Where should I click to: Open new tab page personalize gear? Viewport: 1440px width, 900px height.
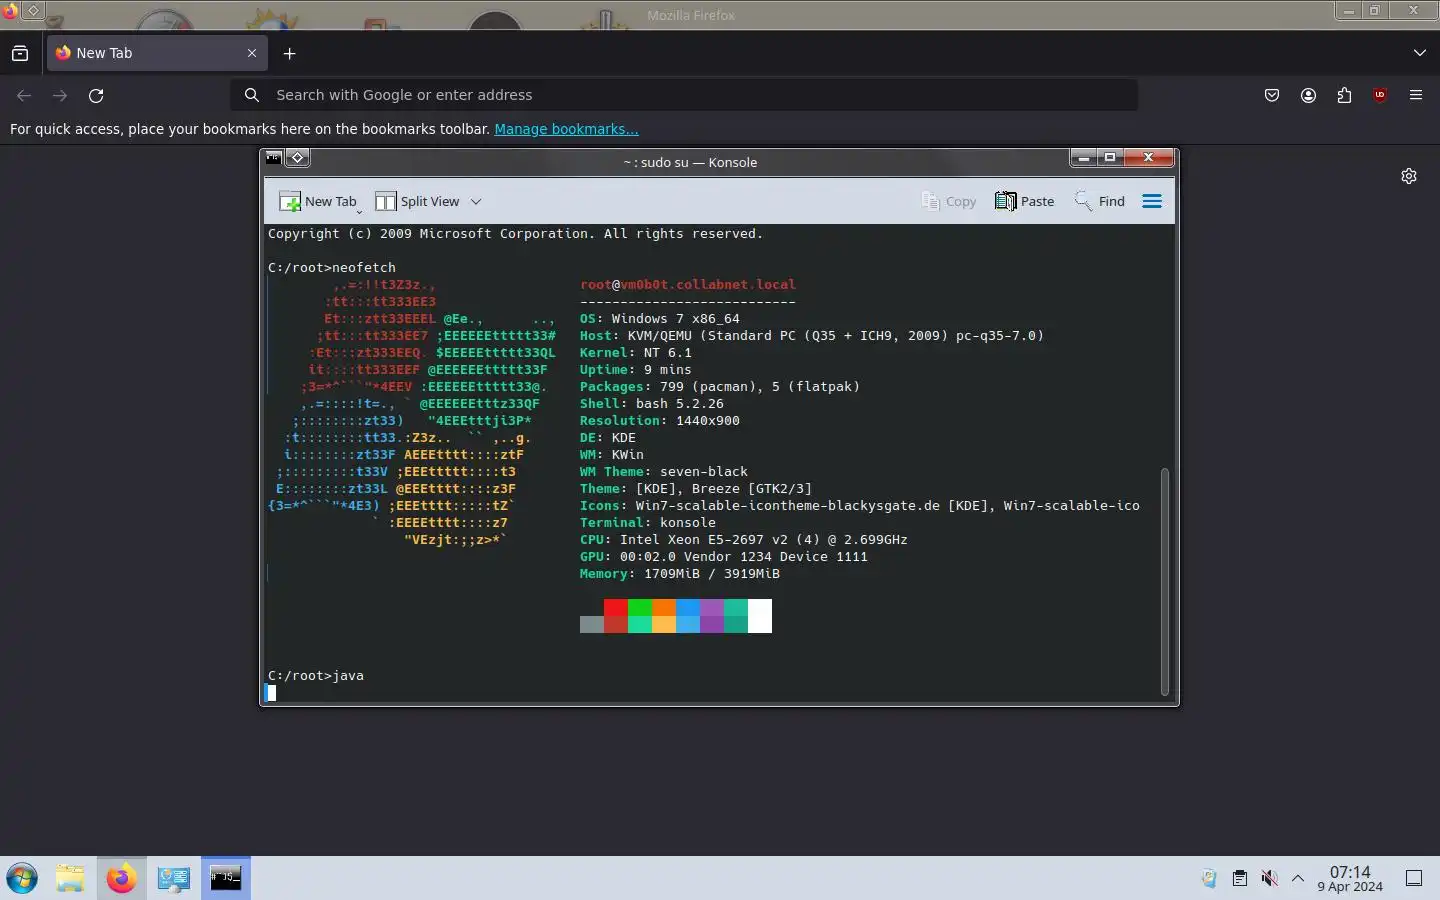[1409, 176]
